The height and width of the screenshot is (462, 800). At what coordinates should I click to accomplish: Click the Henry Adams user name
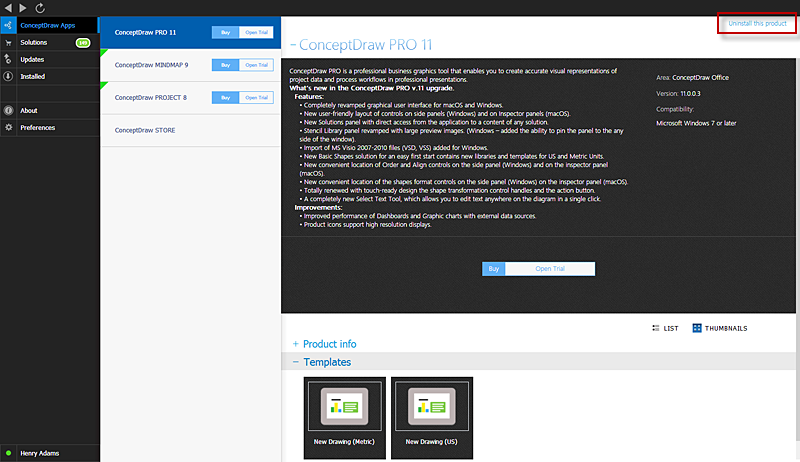point(39,453)
